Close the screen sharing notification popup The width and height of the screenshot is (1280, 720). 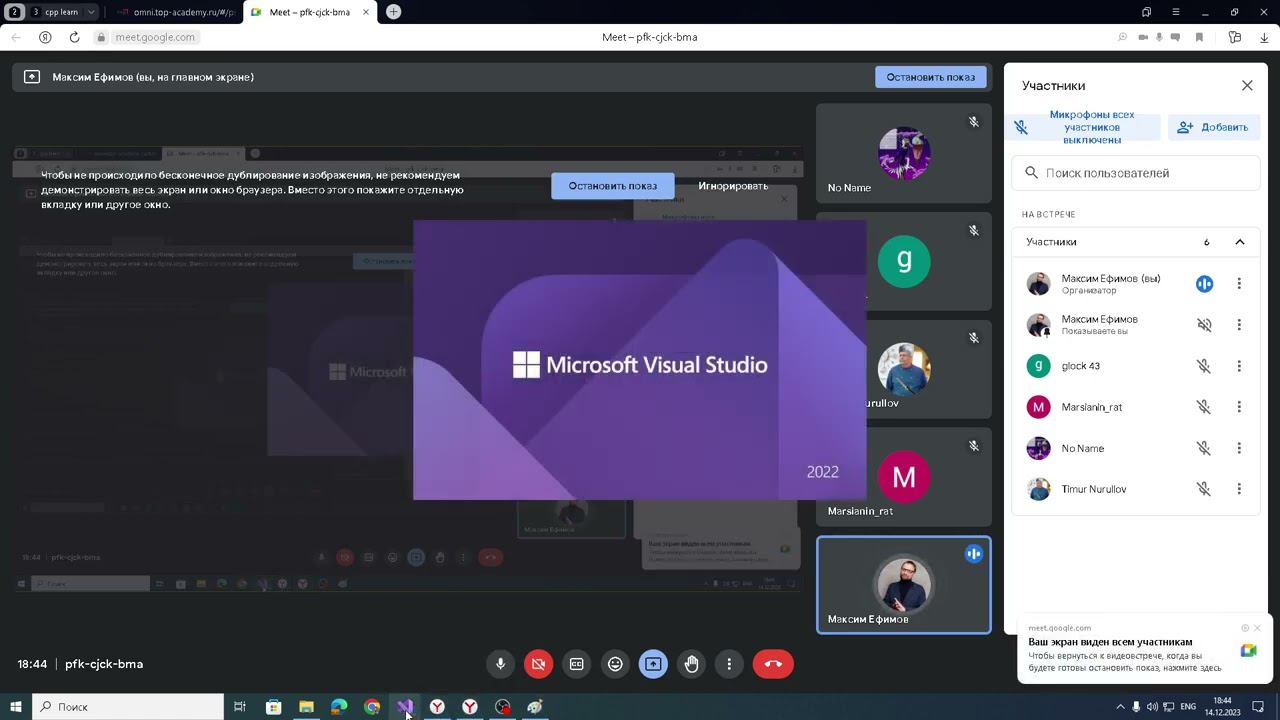(x=1257, y=628)
